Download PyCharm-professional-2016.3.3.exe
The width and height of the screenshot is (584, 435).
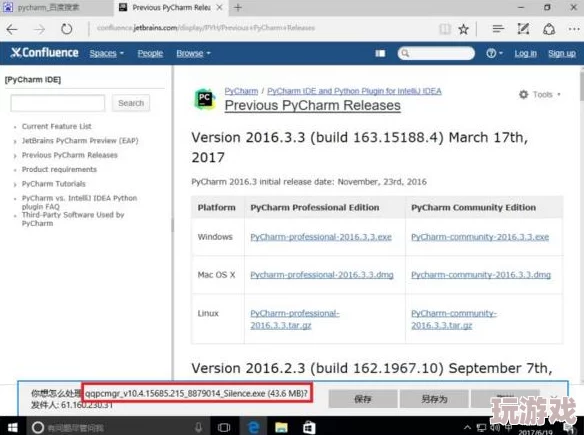321,237
